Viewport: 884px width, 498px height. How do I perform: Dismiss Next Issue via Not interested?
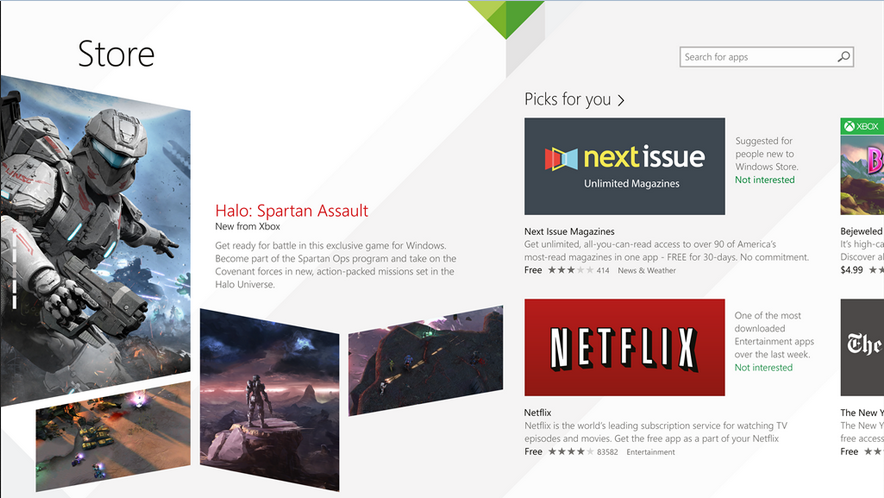764,180
